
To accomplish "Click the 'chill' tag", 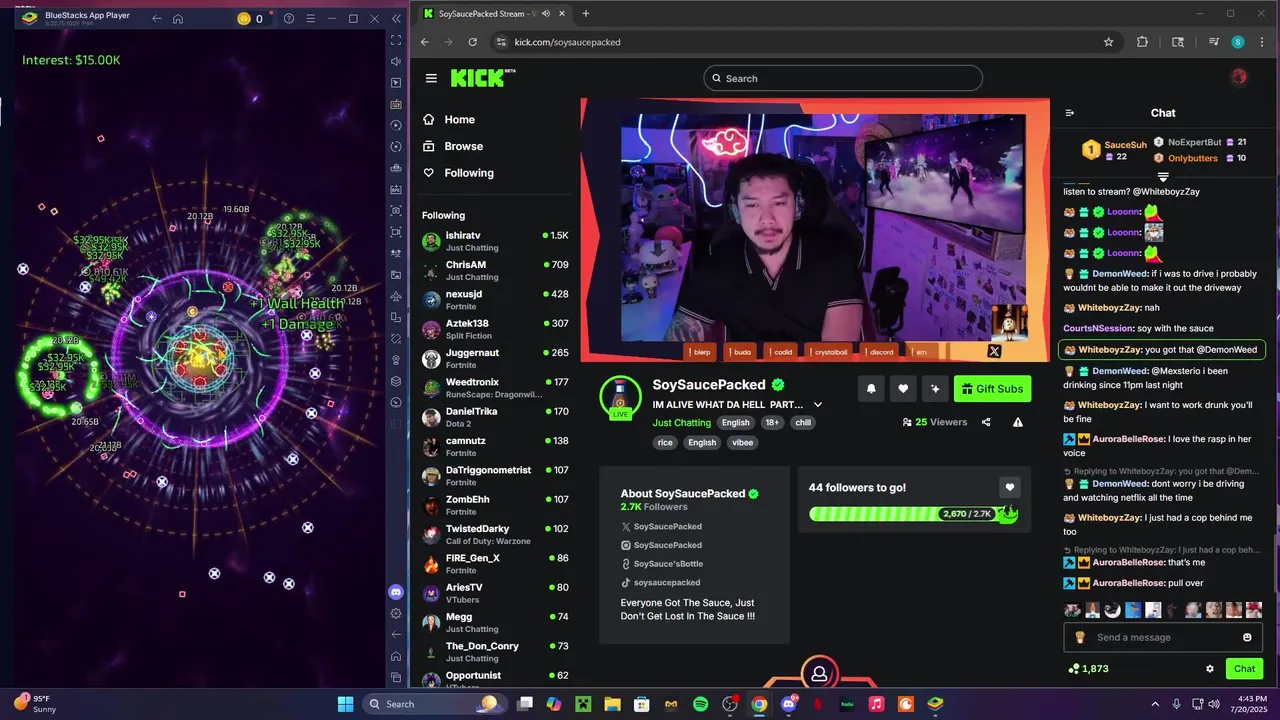I will click(x=803, y=422).
